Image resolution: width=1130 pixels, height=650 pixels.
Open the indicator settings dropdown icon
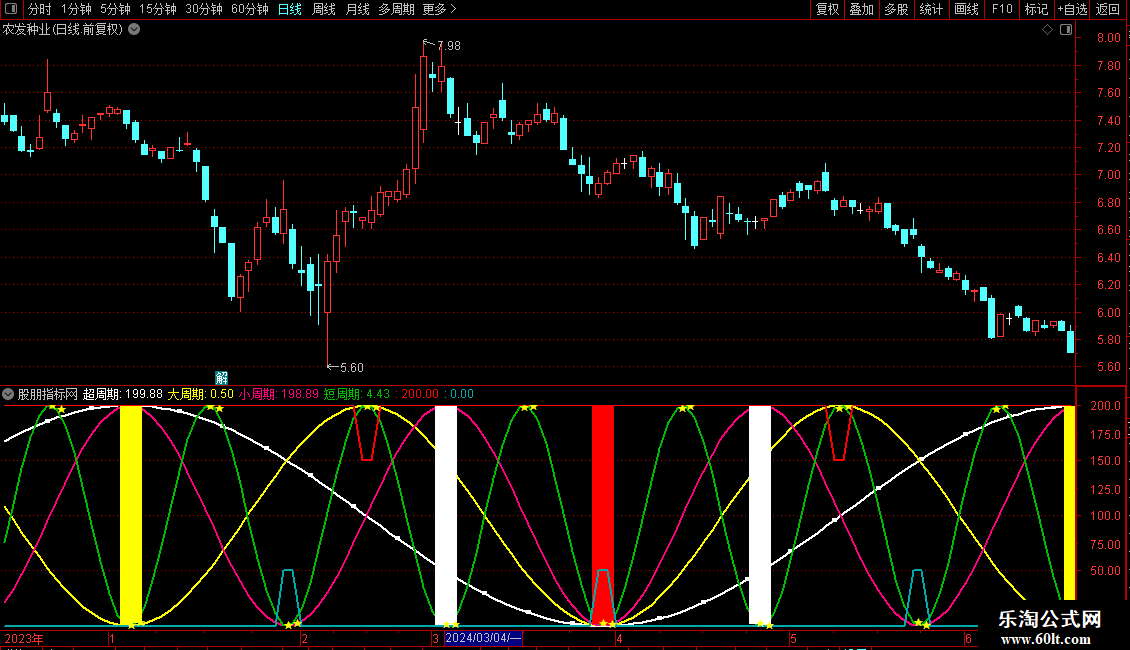(x=8, y=394)
